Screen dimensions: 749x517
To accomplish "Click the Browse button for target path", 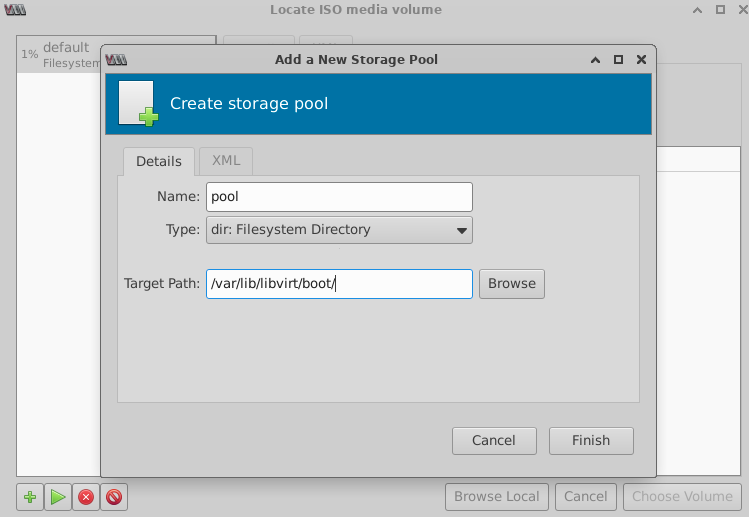I will coord(512,284).
